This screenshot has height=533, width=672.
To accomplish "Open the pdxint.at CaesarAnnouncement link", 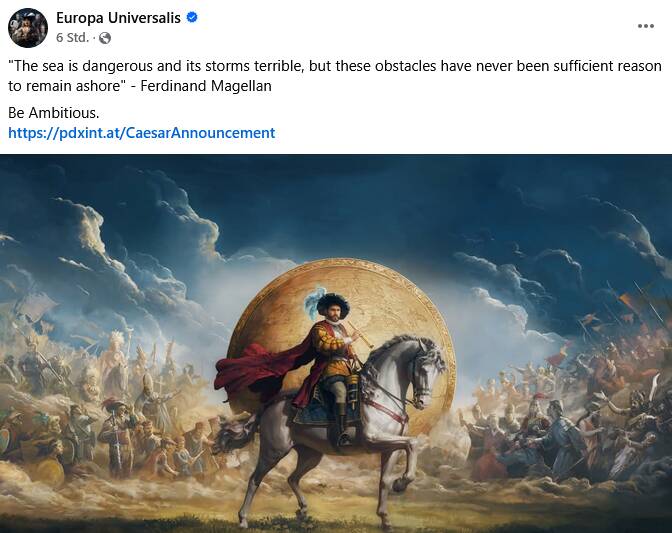I will 141,133.
